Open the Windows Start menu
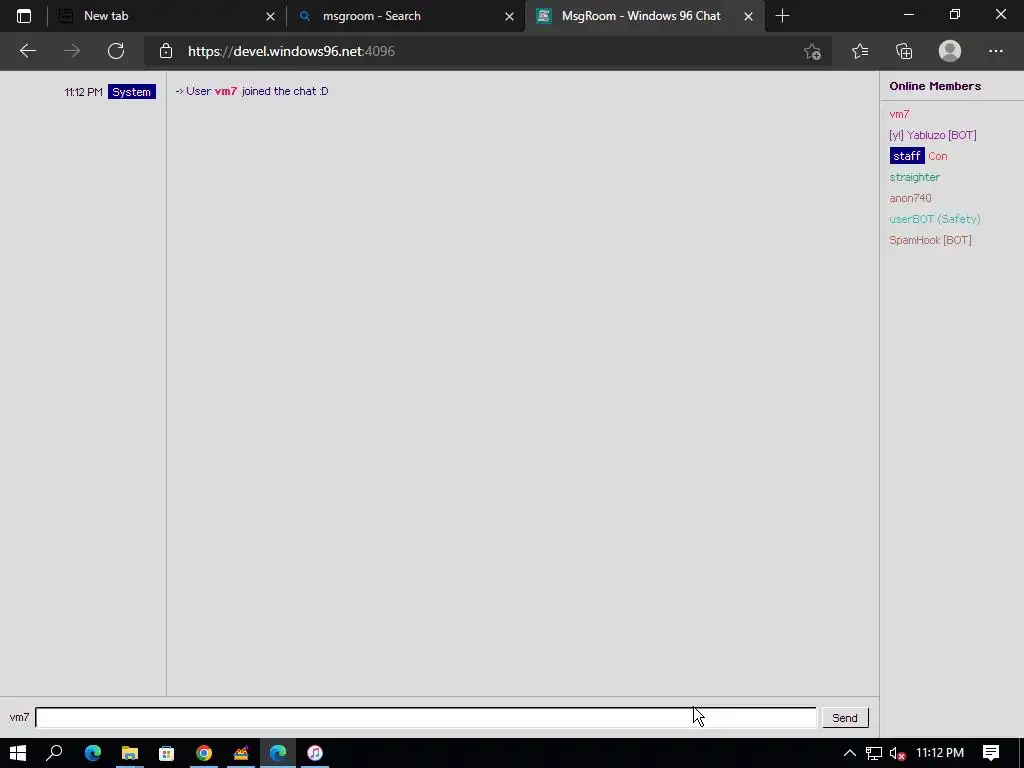The image size is (1024, 768). [x=18, y=753]
